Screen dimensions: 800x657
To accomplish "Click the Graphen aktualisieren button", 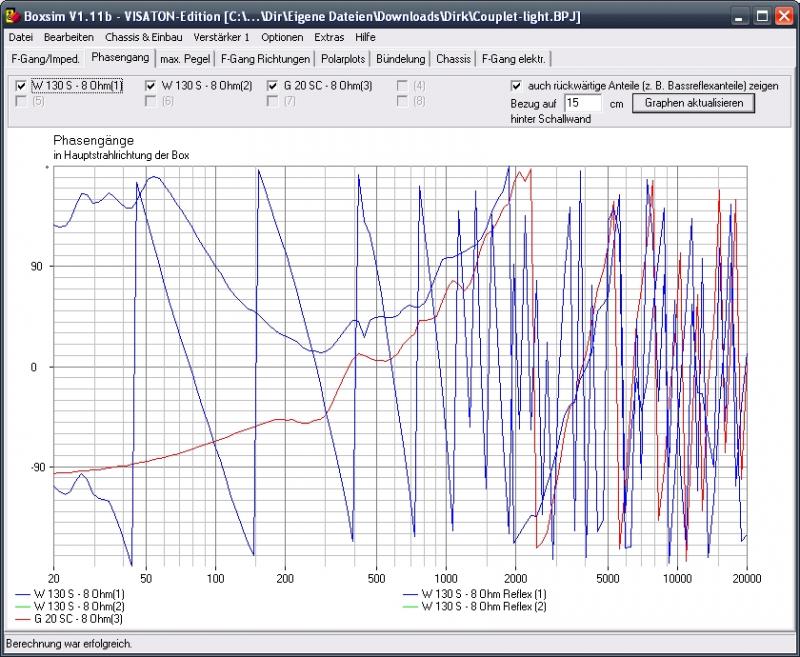I will [x=693, y=103].
